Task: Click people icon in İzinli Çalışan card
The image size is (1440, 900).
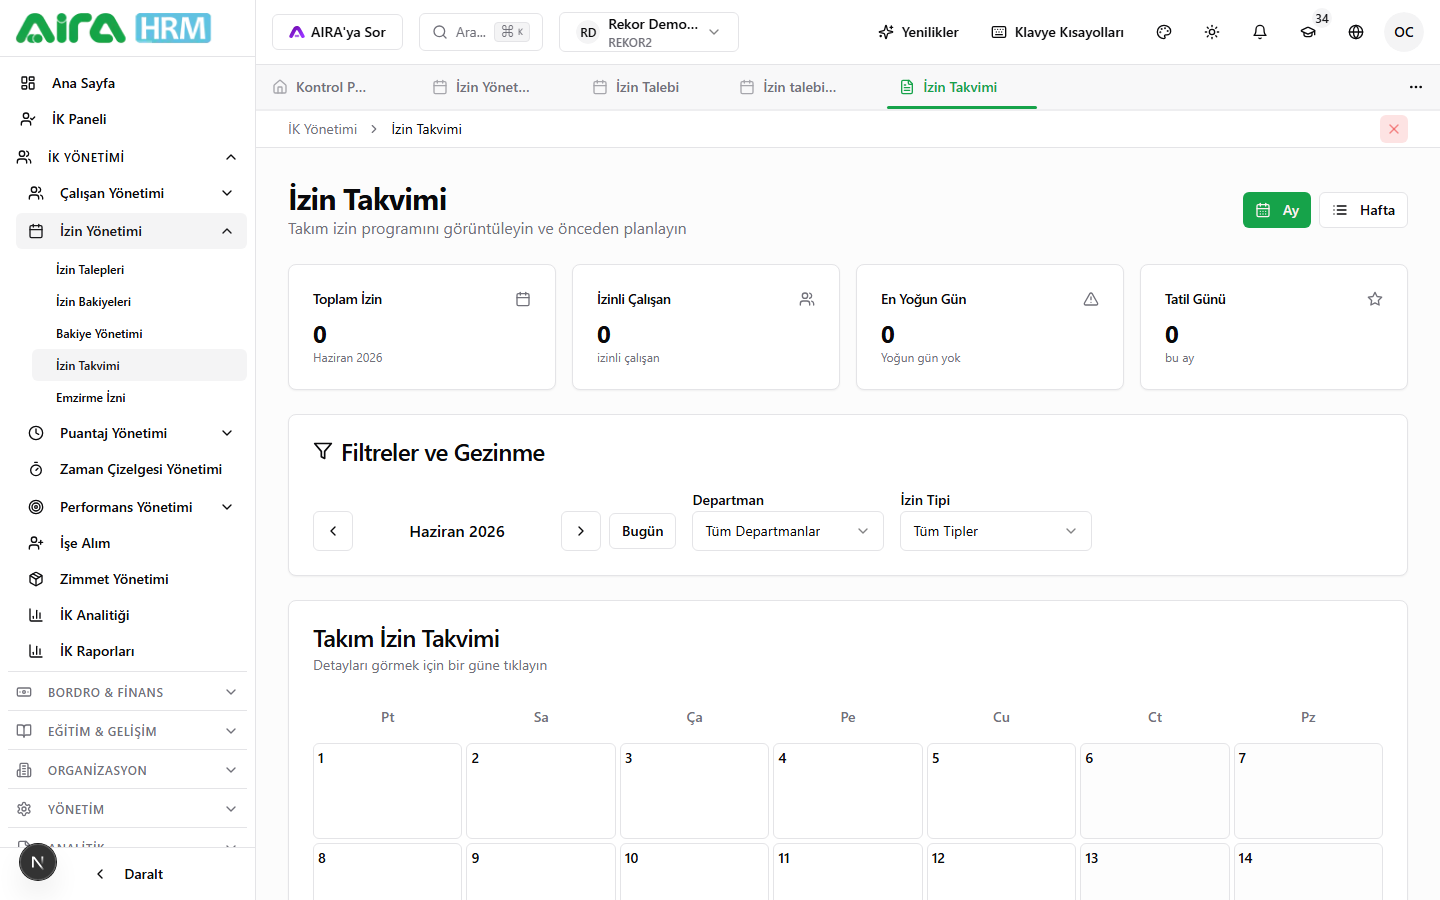Action: (x=807, y=299)
